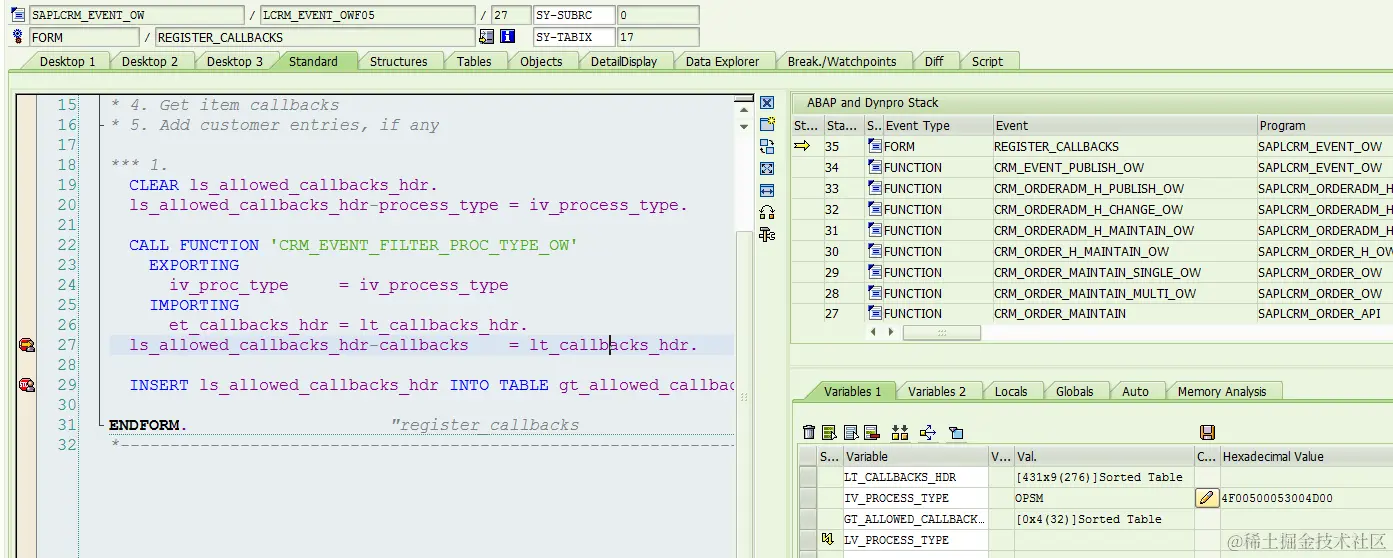Click the tool configuration icon below the headset
The image size is (1393, 558).
(767, 234)
